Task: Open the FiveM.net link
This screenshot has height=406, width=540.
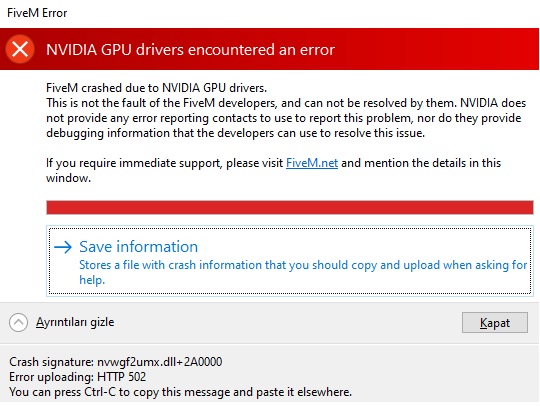Action: 312,163
